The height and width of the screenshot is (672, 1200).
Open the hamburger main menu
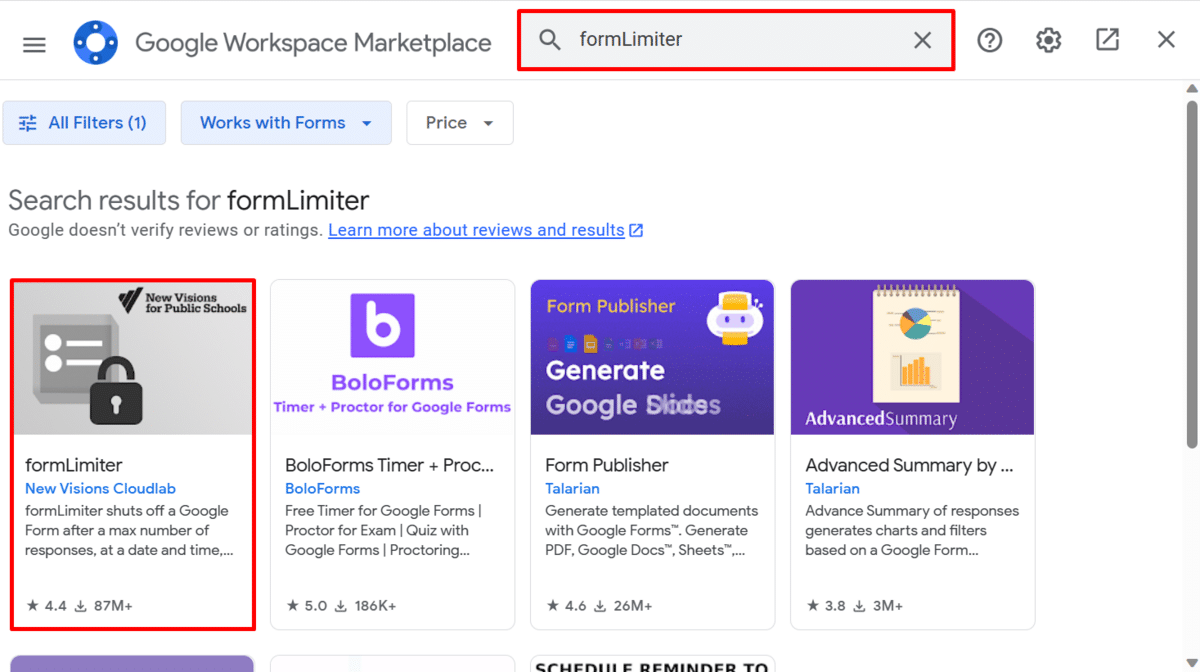point(34,44)
